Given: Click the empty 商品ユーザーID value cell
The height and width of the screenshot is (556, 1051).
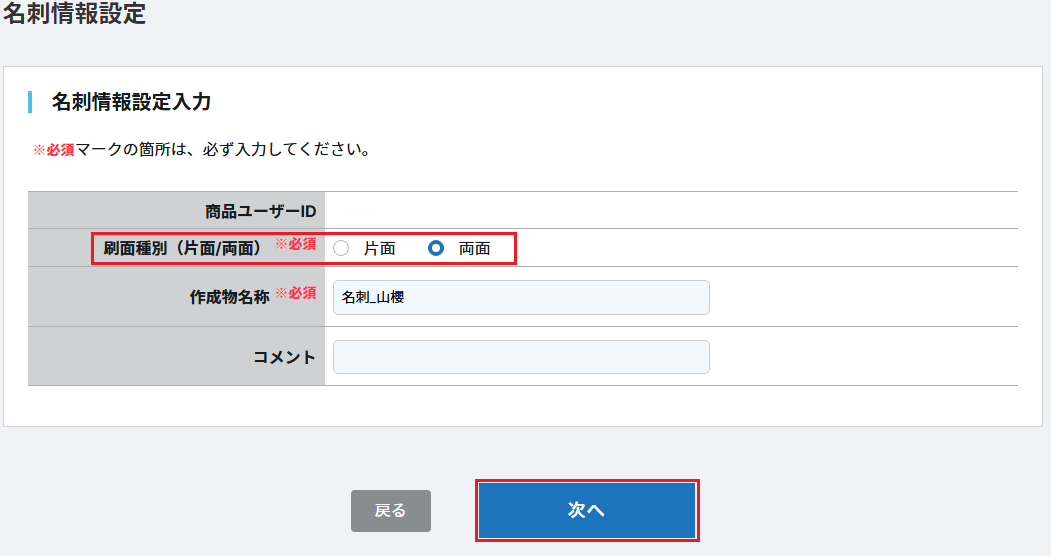Looking at the screenshot, I should pos(670,211).
